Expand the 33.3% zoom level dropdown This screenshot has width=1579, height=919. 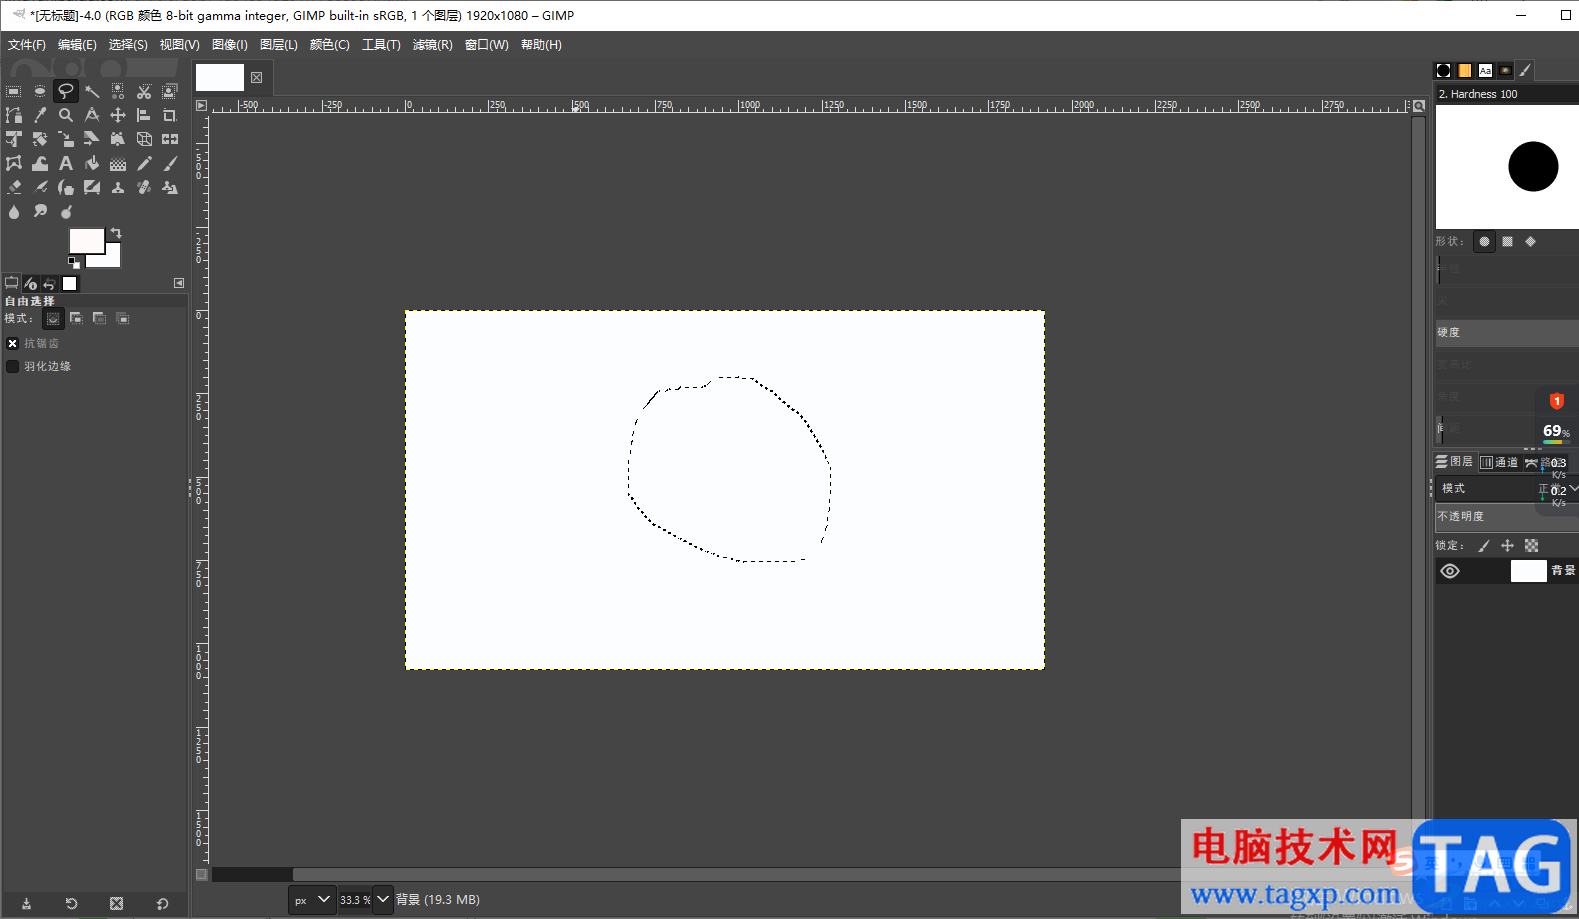pos(383,900)
